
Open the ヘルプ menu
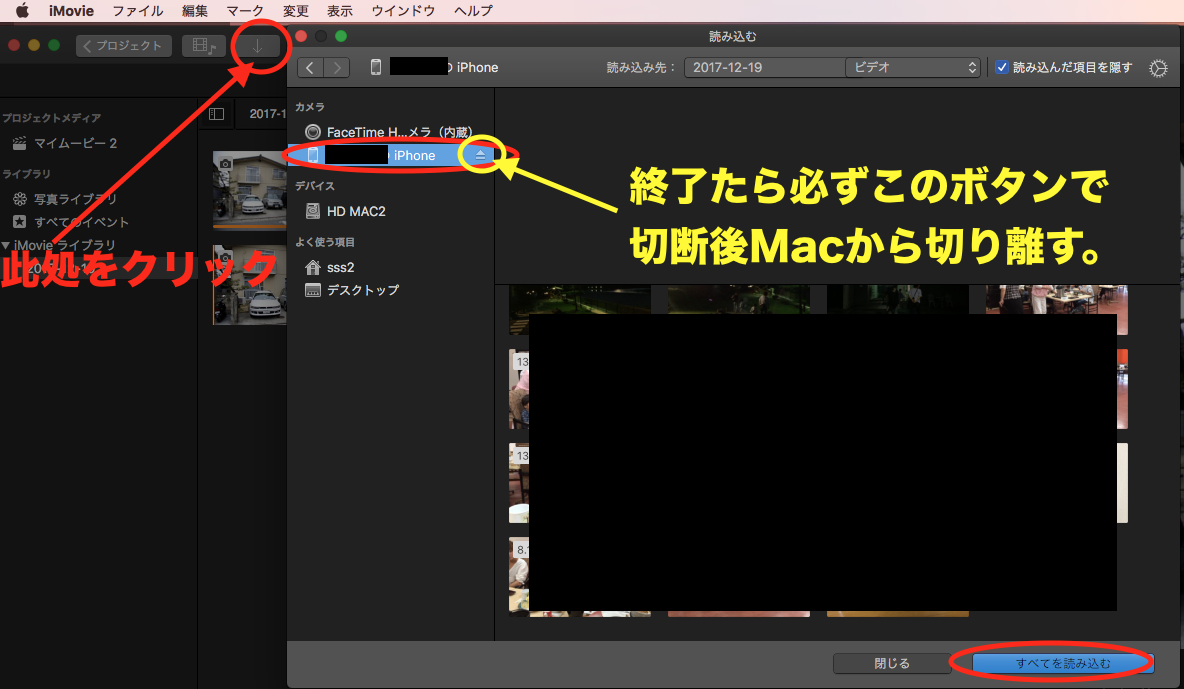(x=473, y=11)
